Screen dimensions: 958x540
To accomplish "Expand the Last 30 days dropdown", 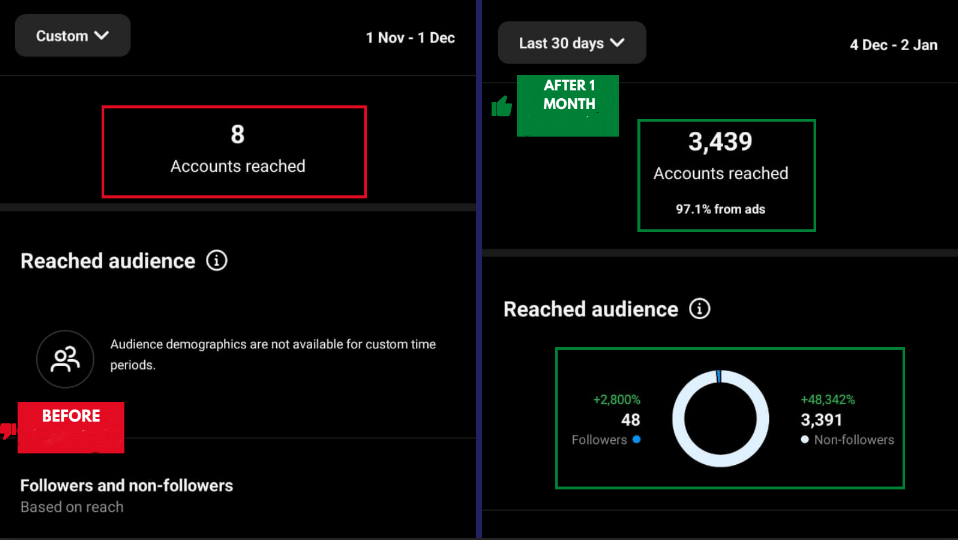I will pos(571,43).
